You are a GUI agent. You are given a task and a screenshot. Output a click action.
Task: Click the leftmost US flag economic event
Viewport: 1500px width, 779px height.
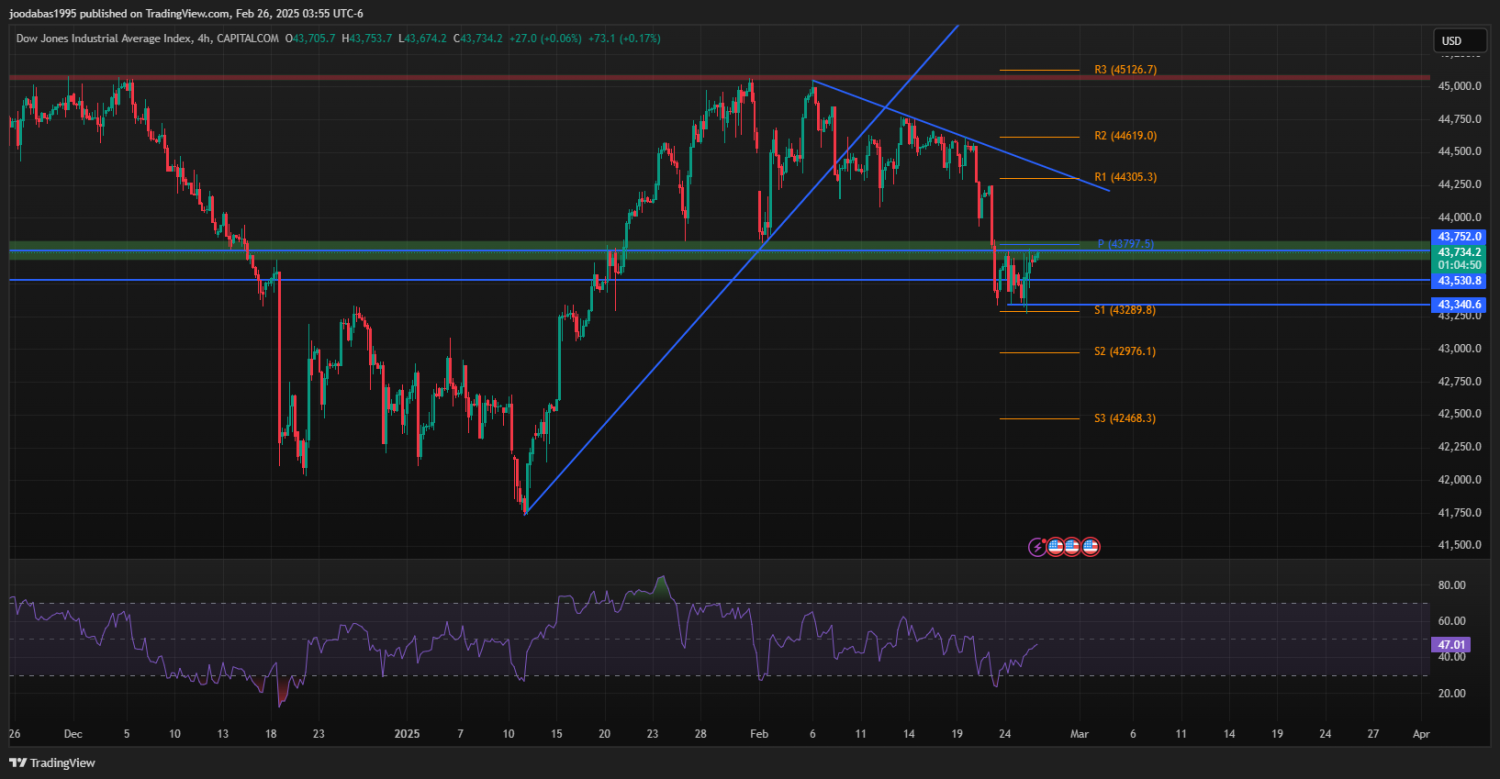(1055, 547)
